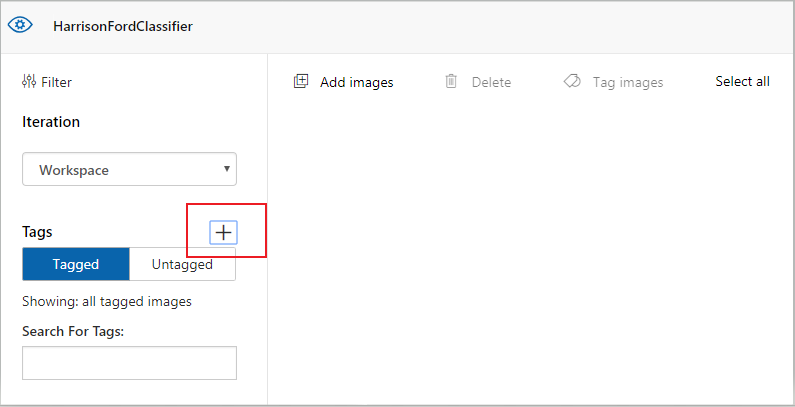
Task: Click the 'Showing: all tagged images' status text
Action: tap(107, 301)
